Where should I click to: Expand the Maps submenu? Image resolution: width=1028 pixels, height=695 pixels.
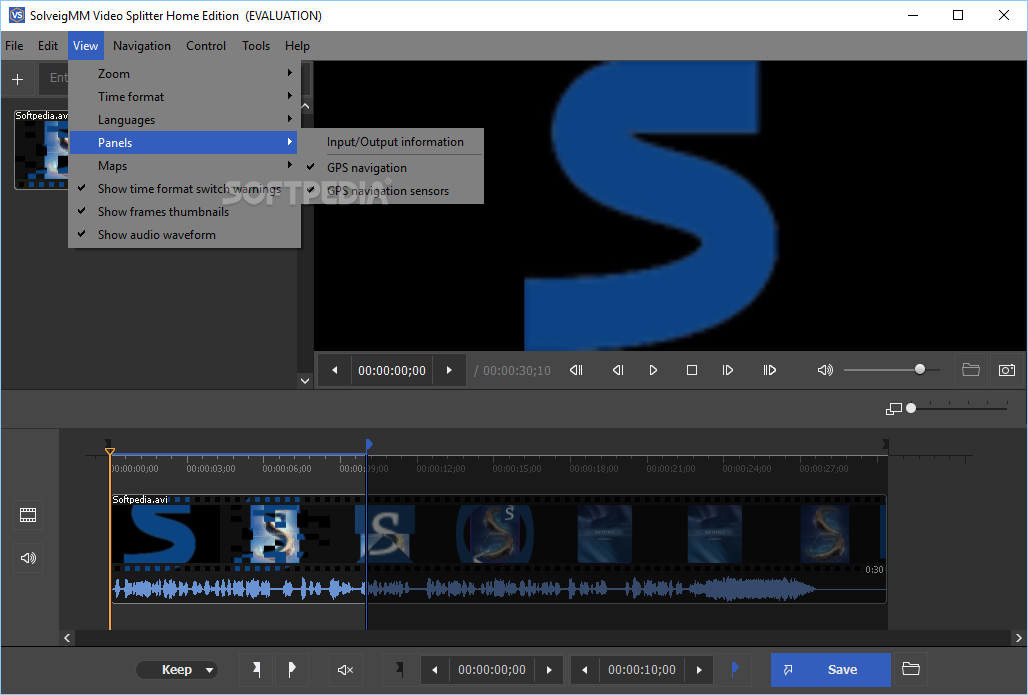(x=184, y=166)
